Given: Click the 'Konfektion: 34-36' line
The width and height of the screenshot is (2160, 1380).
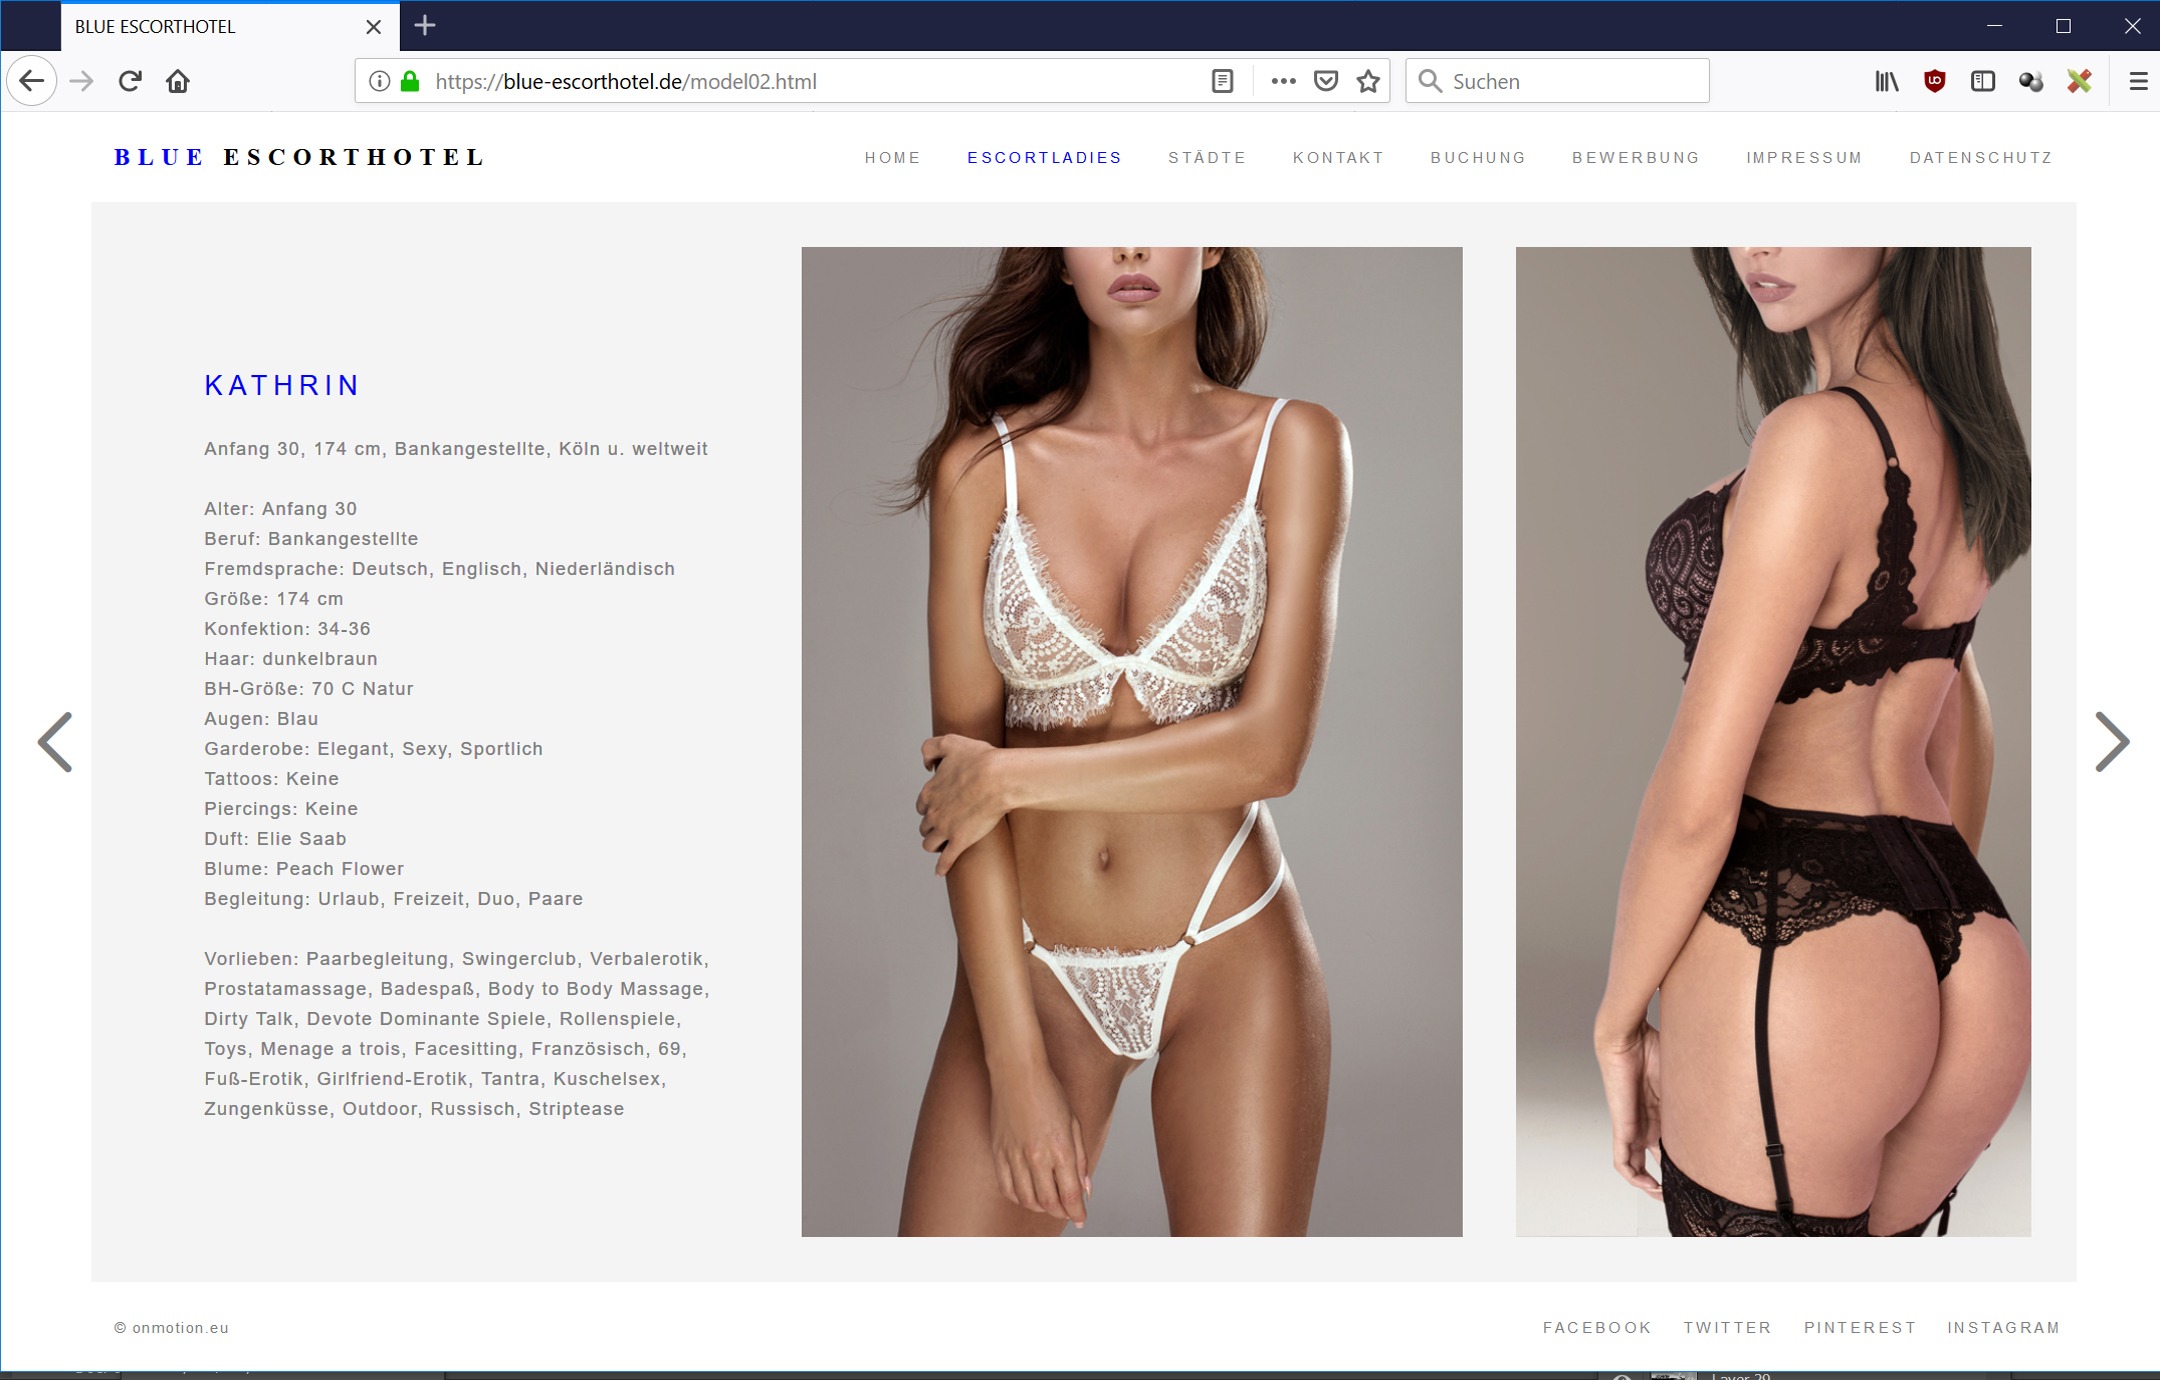Looking at the screenshot, I should [287, 629].
